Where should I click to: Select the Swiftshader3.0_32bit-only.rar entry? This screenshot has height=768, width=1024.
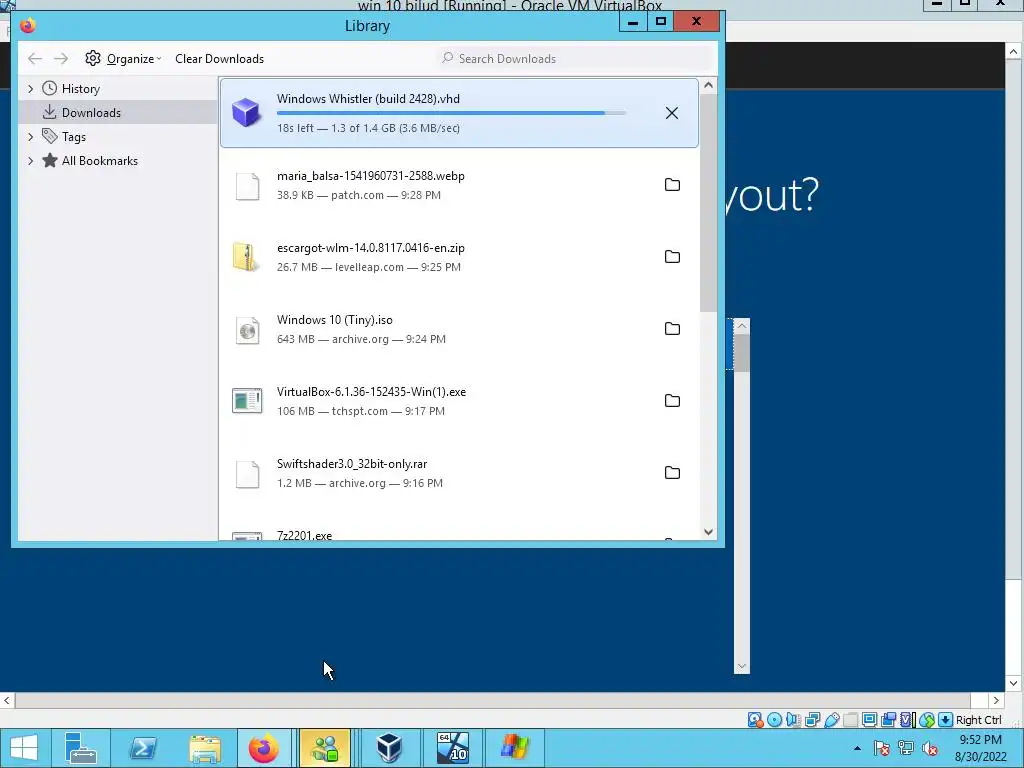459,473
